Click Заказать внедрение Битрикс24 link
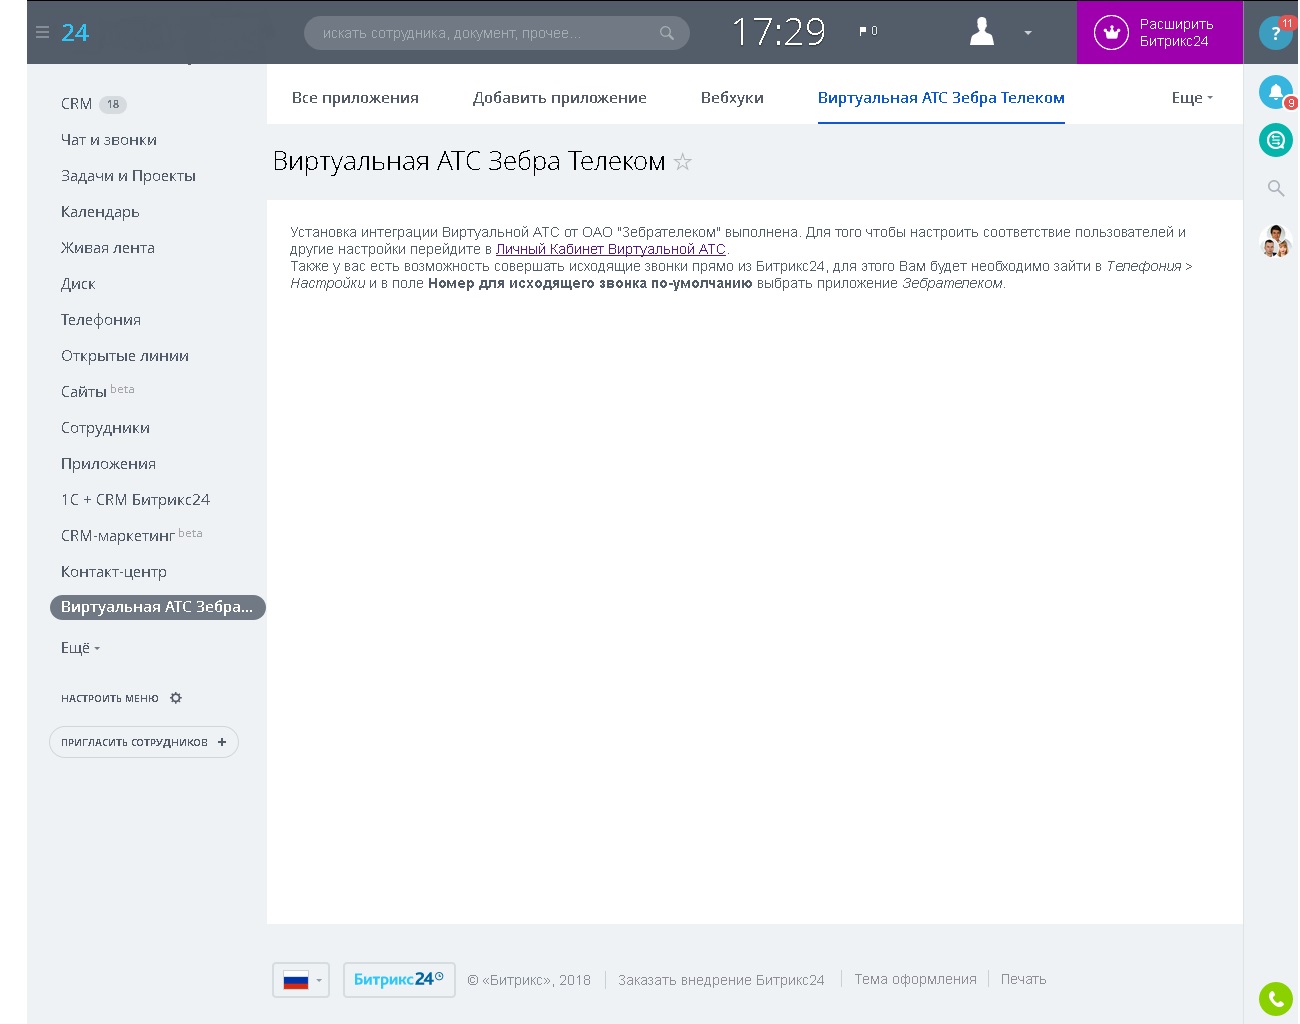1300x1024 pixels. (721, 980)
